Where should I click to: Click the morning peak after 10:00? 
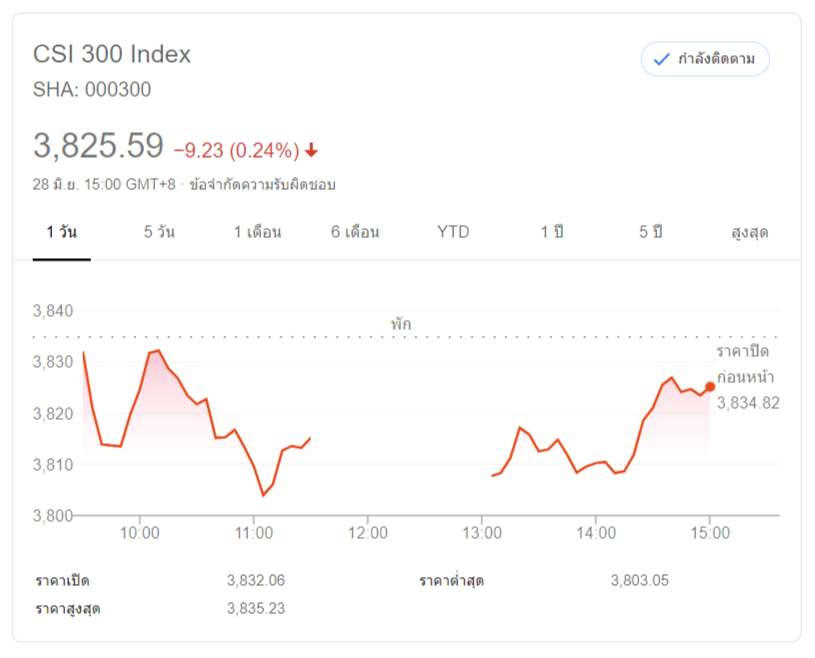(159, 351)
